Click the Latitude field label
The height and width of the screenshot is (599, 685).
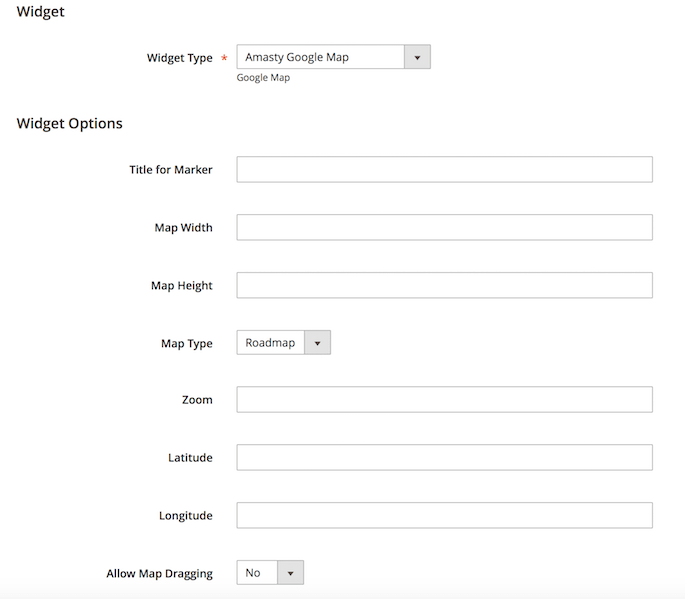coord(190,458)
